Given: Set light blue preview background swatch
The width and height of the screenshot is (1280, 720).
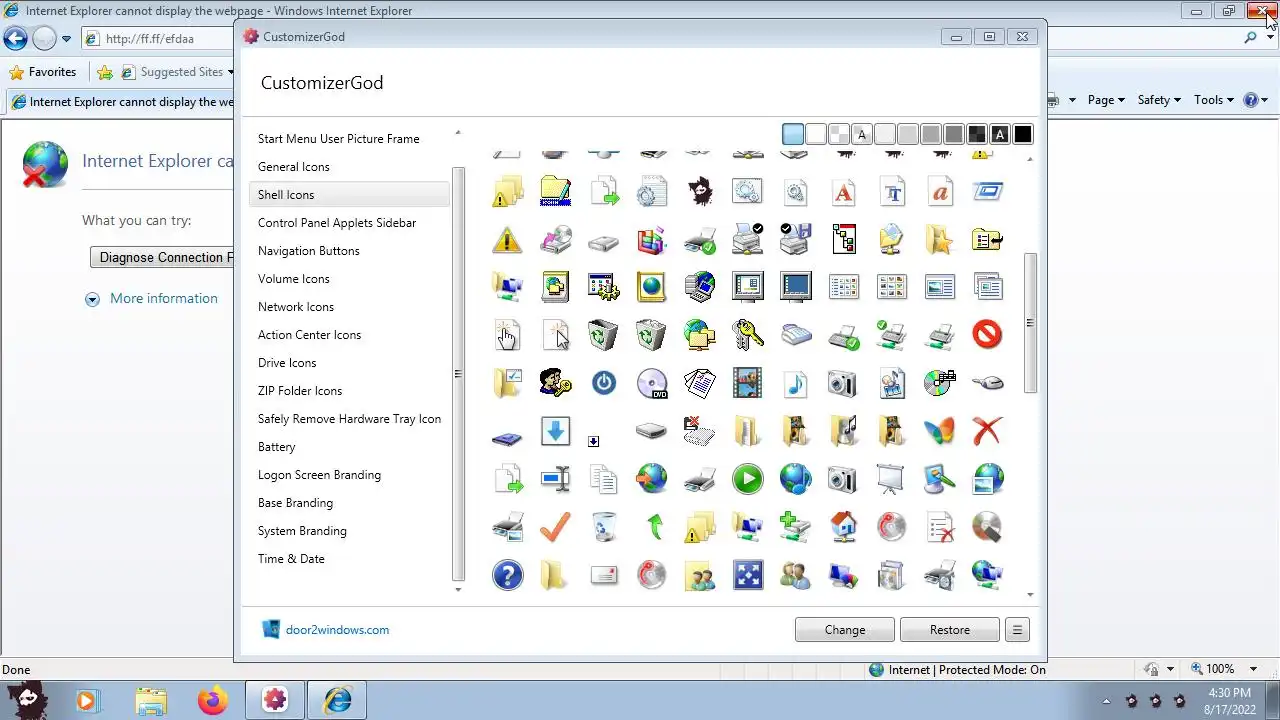Looking at the screenshot, I should [x=793, y=134].
